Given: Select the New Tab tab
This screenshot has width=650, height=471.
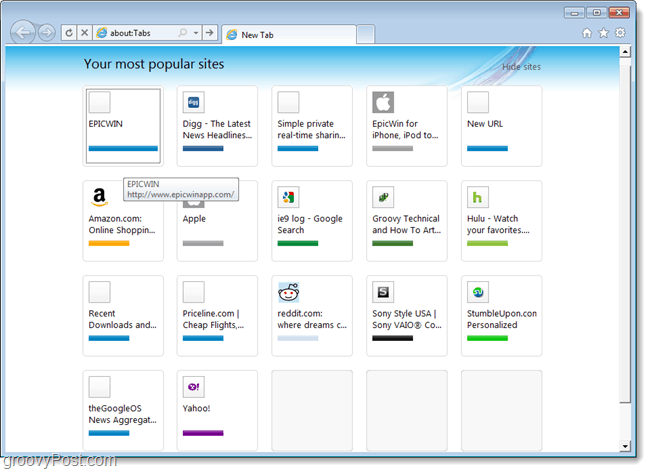Looking at the screenshot, I should (289, 35).
